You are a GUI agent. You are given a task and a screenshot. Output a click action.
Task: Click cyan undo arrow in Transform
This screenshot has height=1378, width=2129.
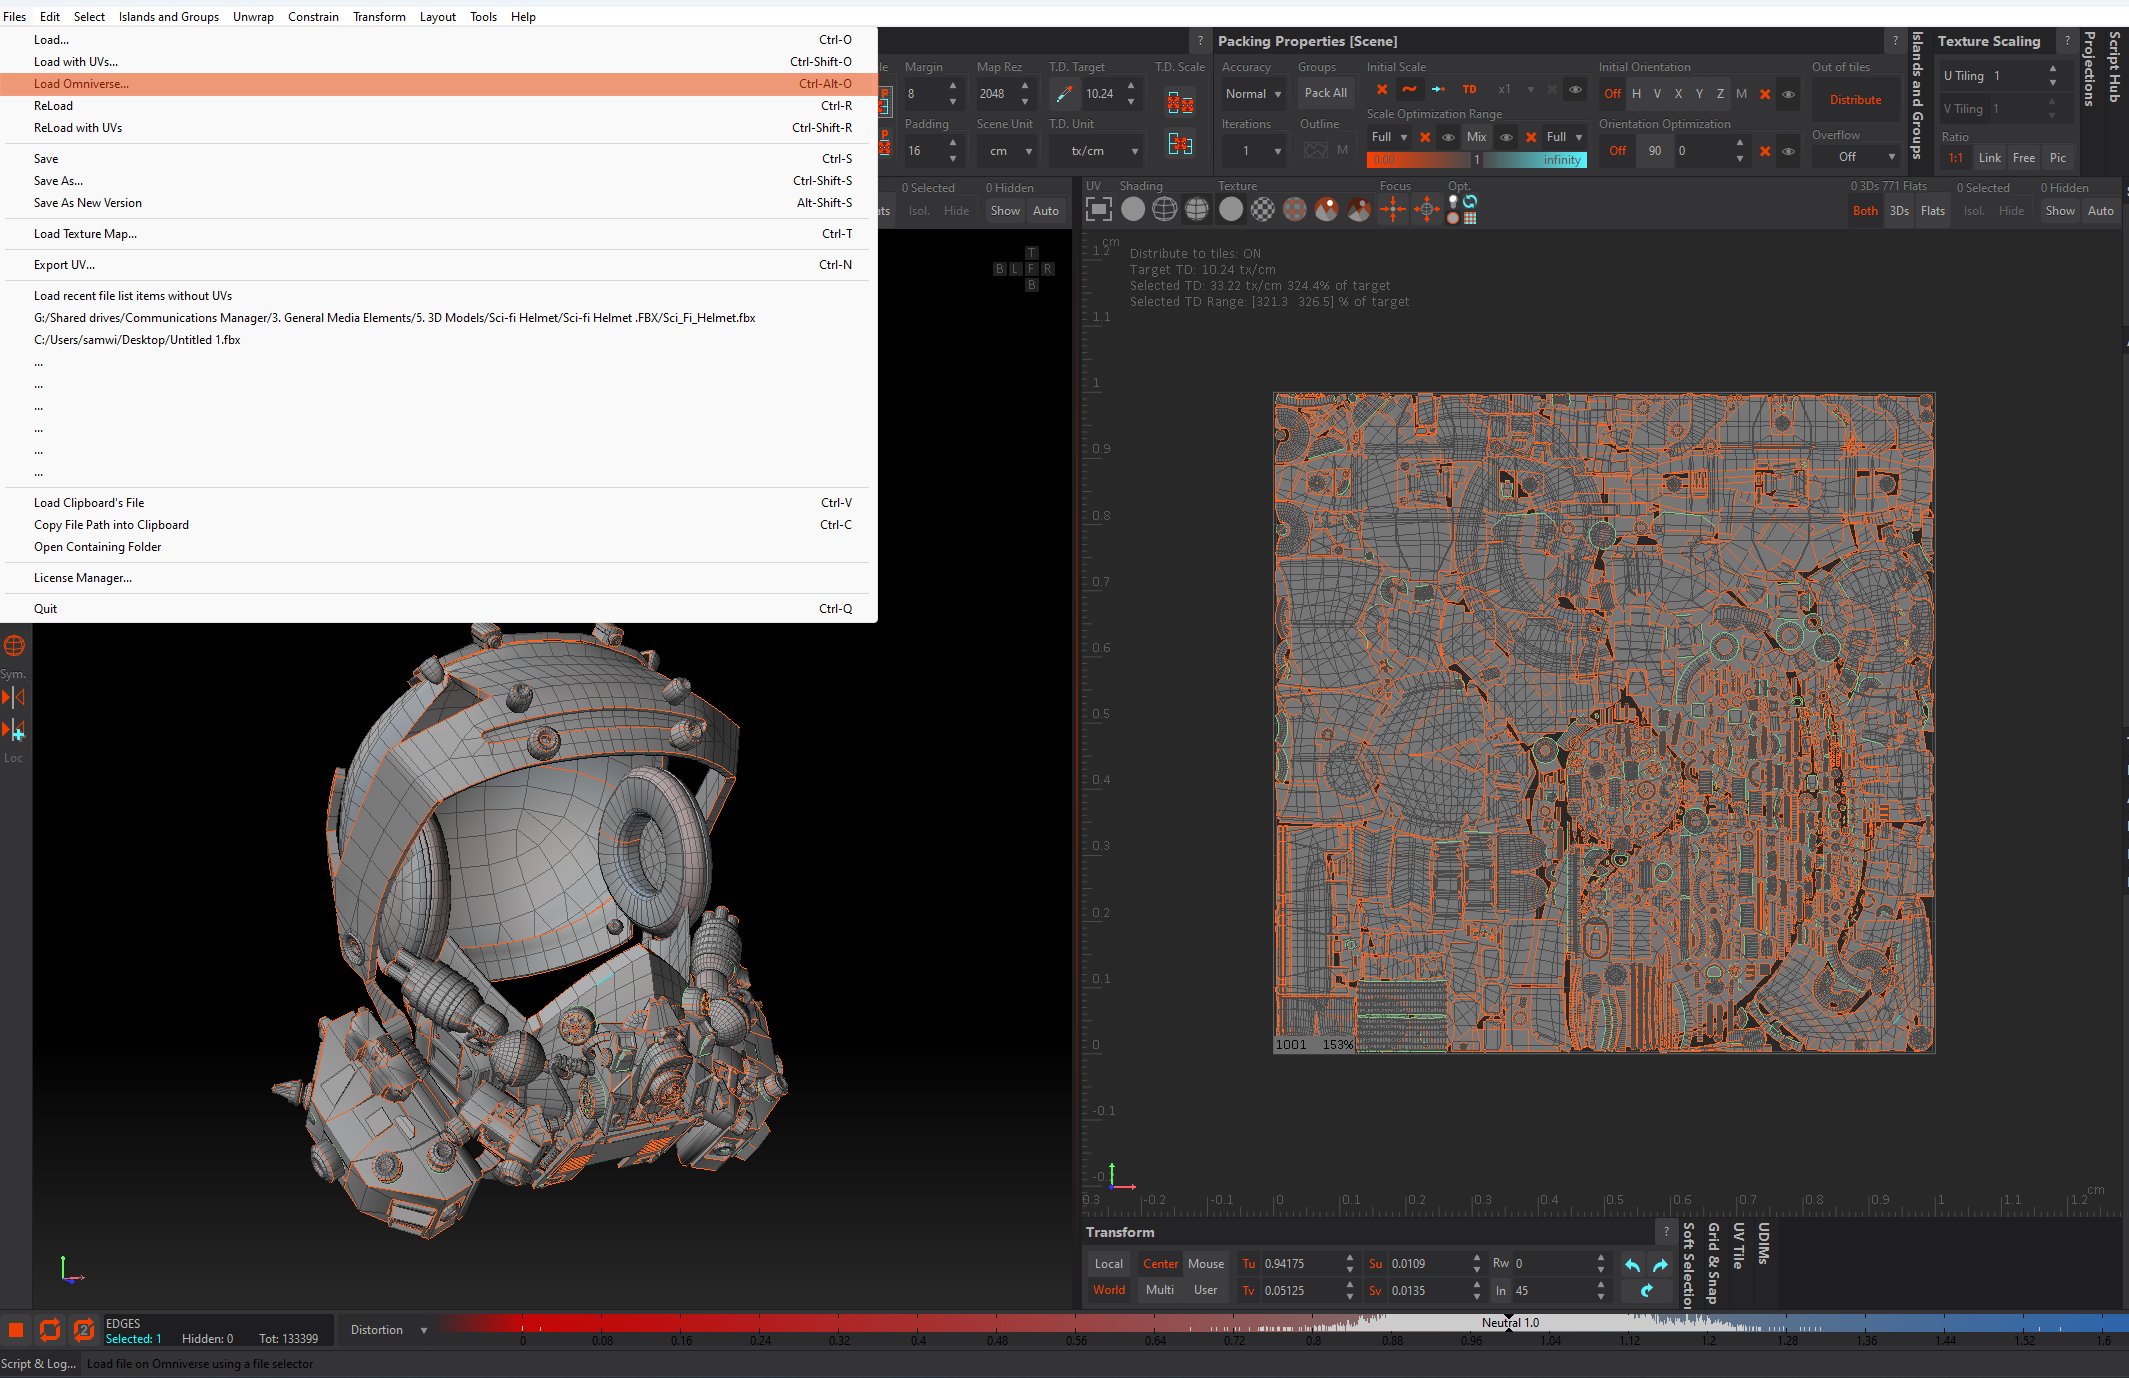coord(1632,1265)
